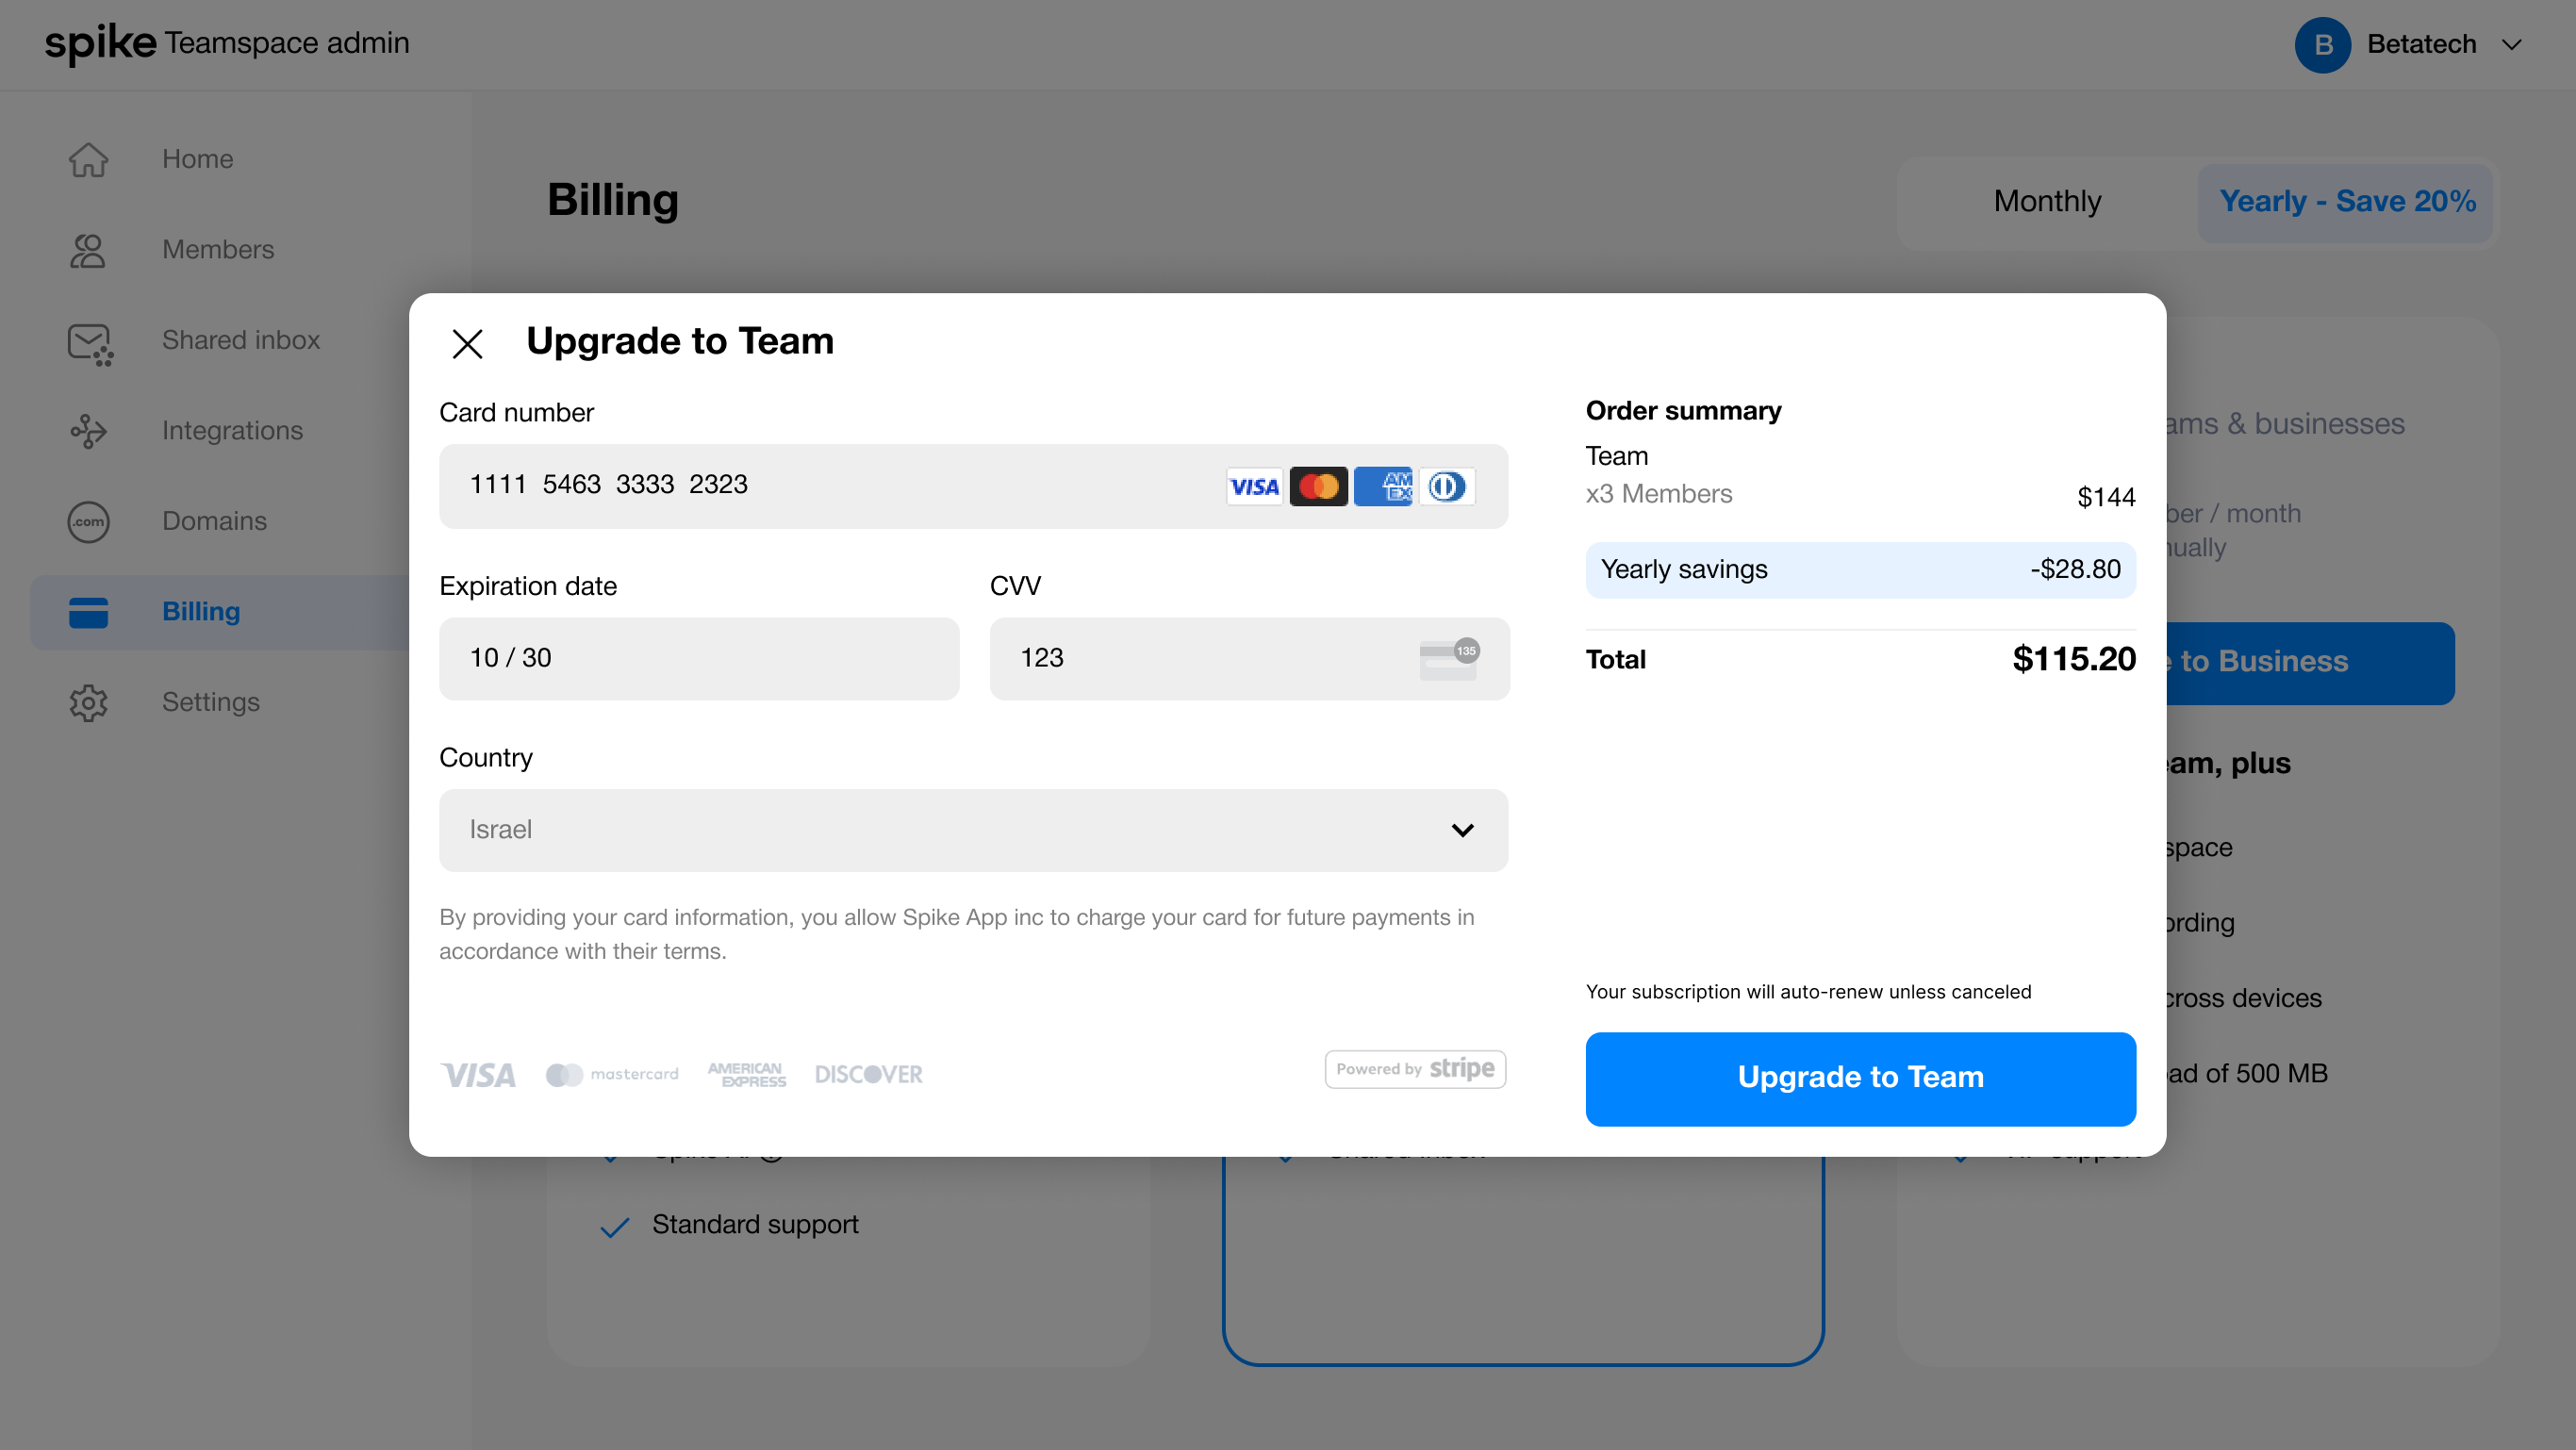The width and height of the screenshot is (2576, 1450).
Task: Open Members via sidebar people icon
Action: (x=88, y=250)
